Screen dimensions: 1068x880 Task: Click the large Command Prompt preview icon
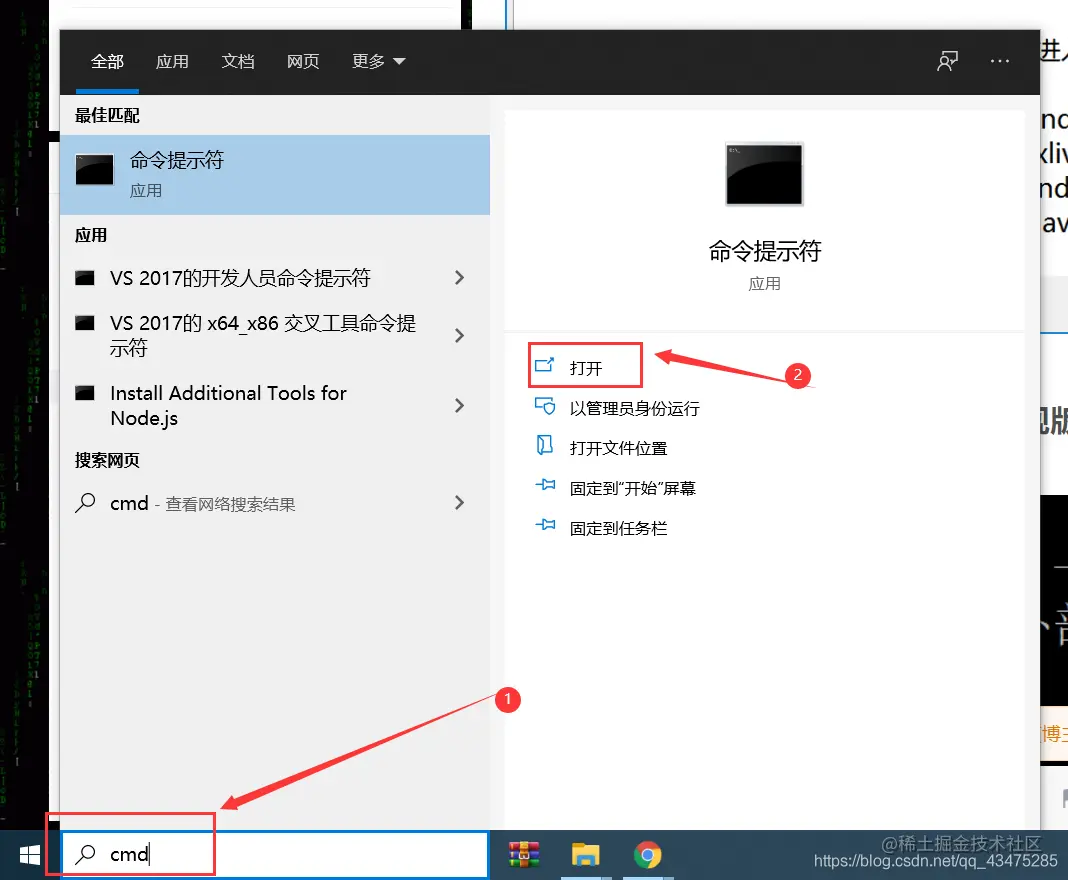click(x=764, y=174)
